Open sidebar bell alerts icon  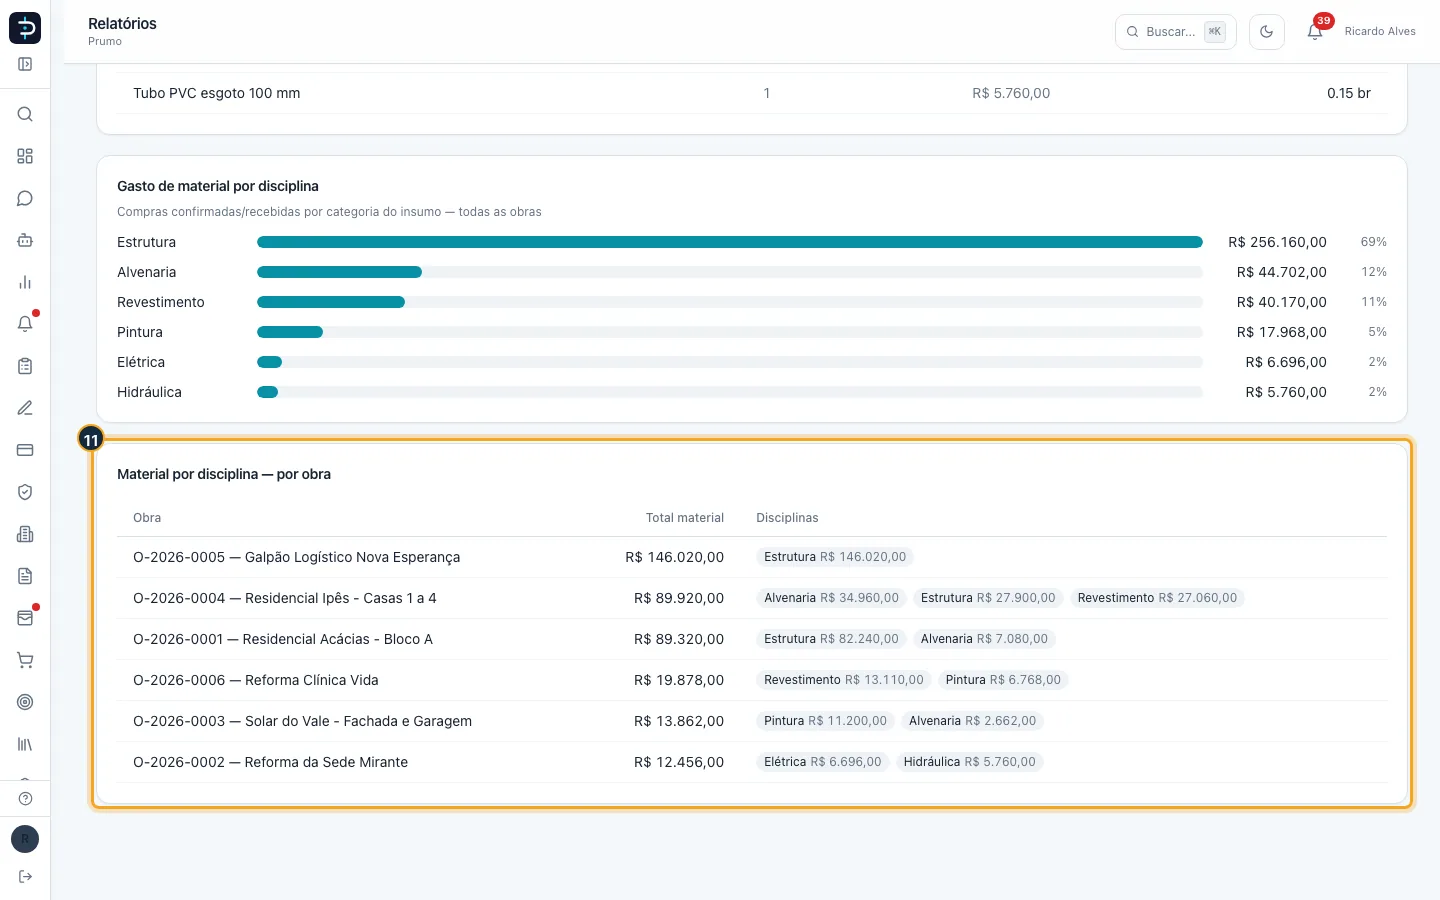pyautogui.click(x=25, y=324)
